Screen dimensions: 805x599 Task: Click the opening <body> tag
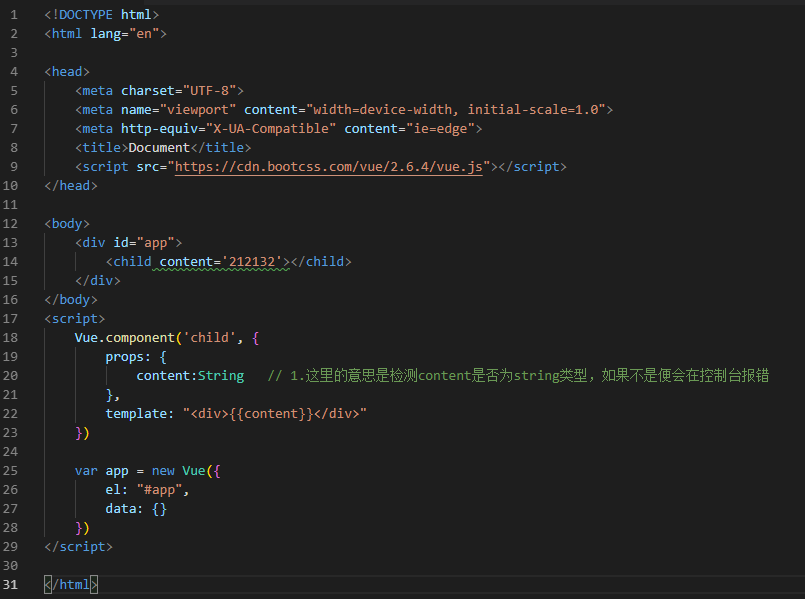tap(67, 224)
